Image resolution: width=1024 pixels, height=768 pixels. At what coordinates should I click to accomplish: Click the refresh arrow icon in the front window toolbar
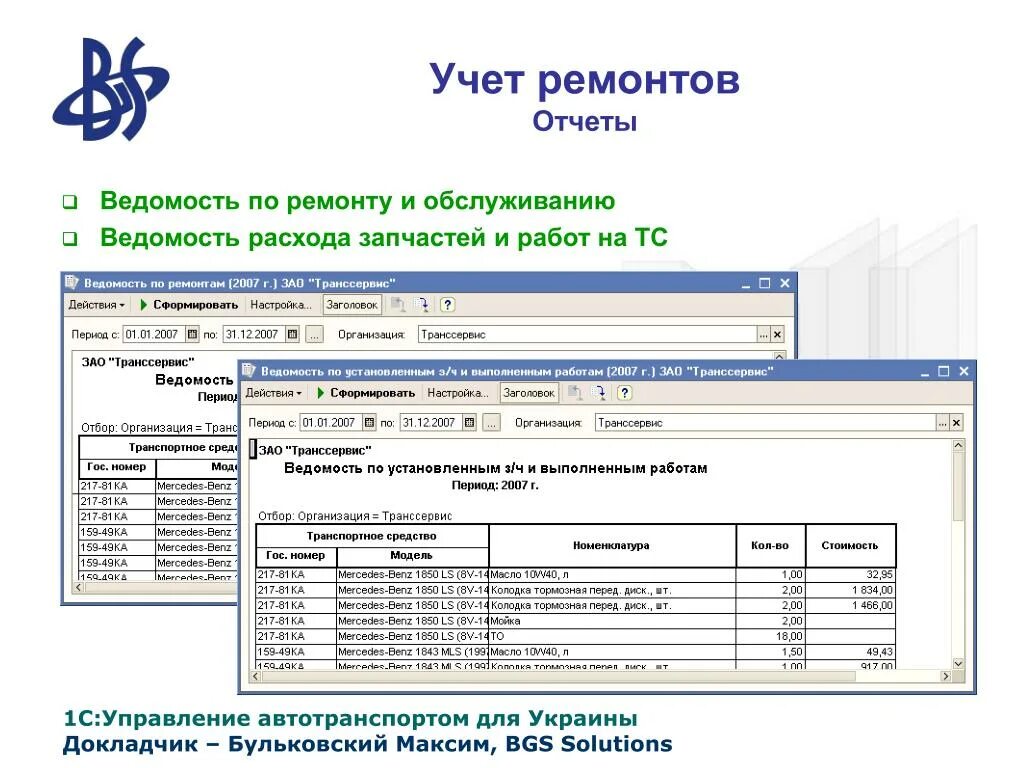click(599, 392)
